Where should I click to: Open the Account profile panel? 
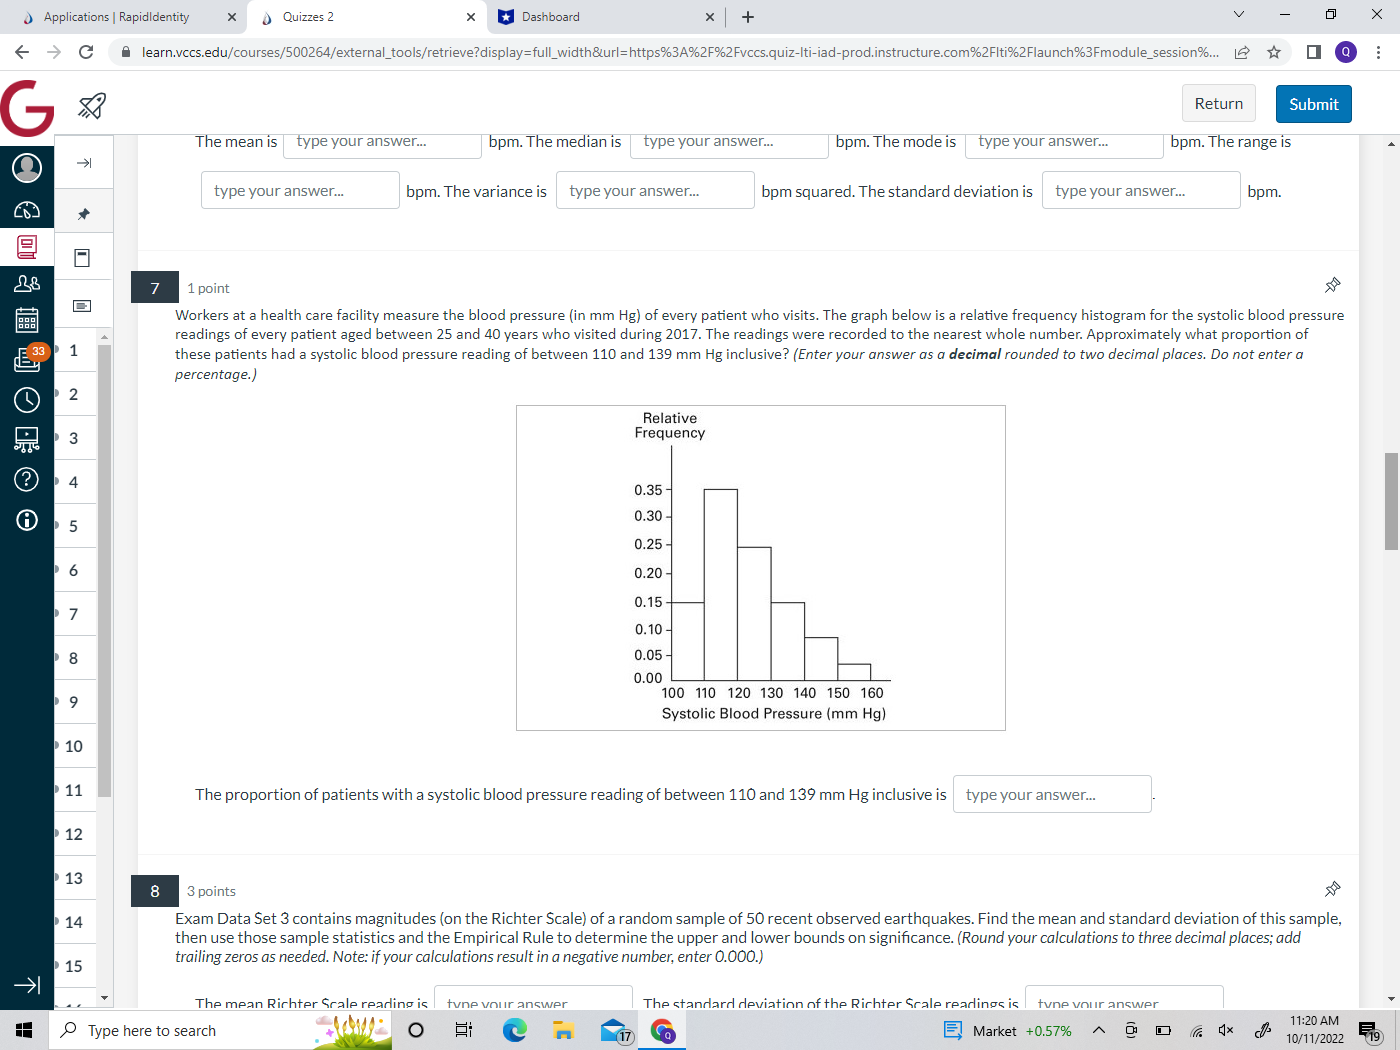coord(25,167)
